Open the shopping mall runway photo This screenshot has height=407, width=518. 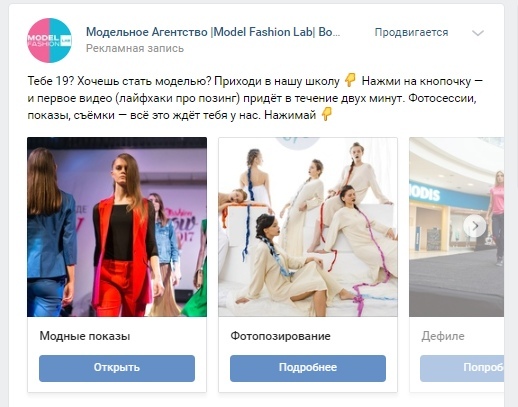pos(456,227)
